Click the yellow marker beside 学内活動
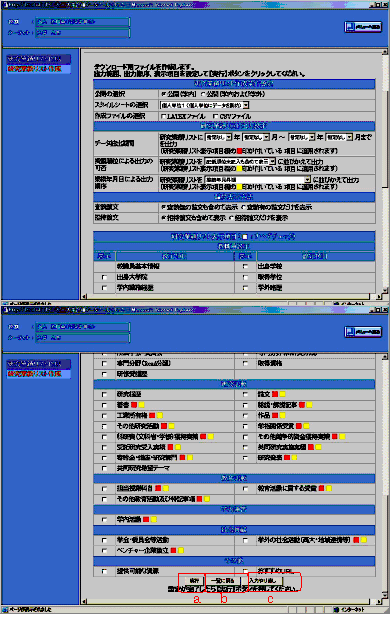 (x=153, y=519)
